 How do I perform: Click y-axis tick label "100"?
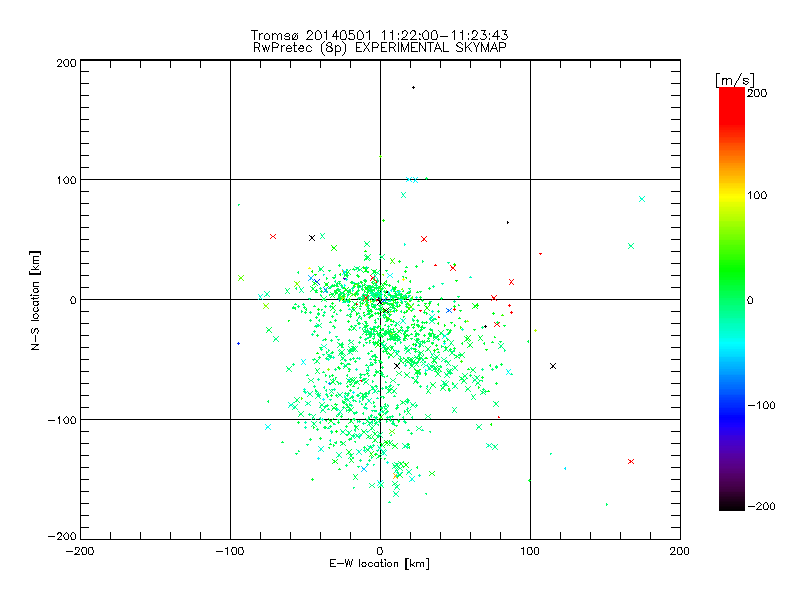[x=66, y=180]
